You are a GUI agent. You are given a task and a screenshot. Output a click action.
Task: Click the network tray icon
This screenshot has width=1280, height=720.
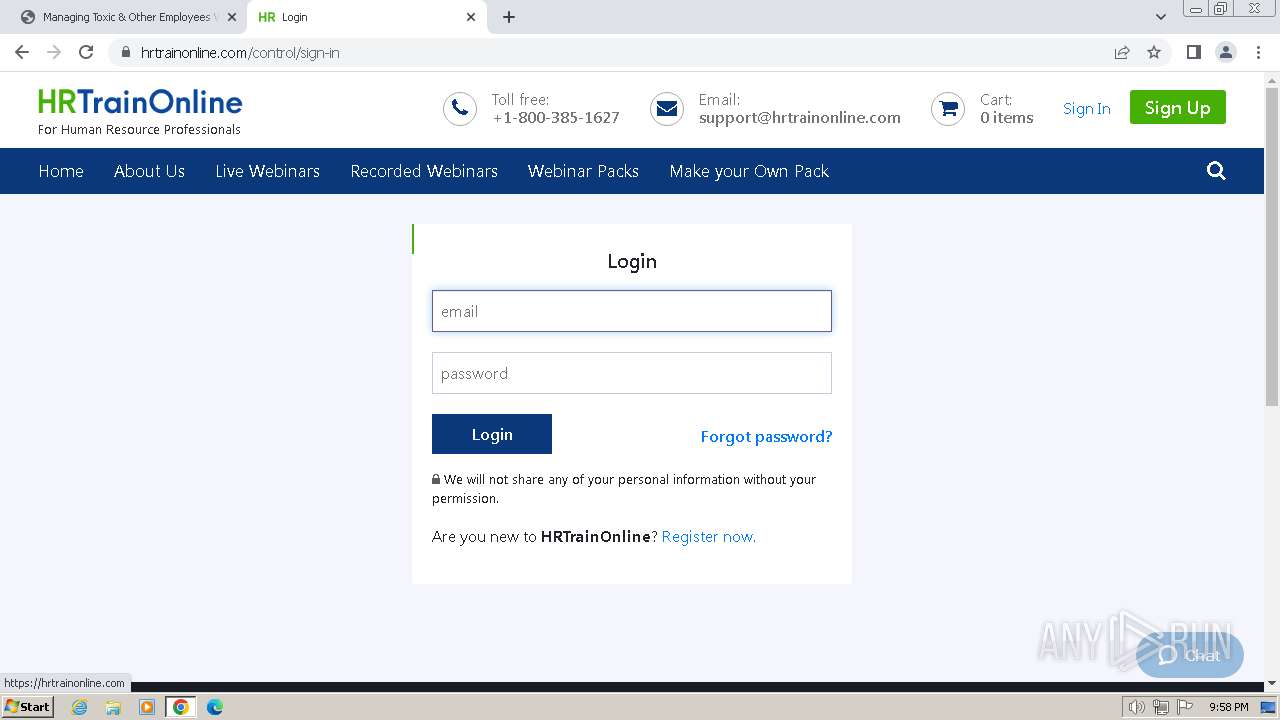(x=1160, y=707)
